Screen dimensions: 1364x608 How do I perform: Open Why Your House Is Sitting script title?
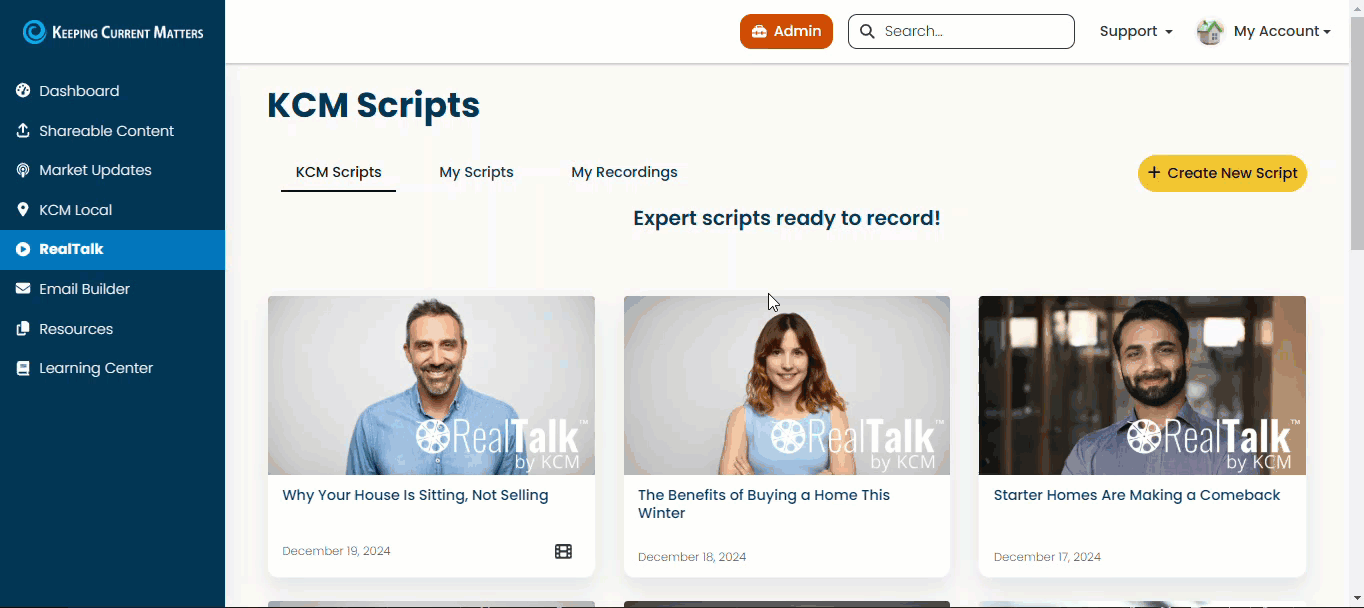(415, 495)
